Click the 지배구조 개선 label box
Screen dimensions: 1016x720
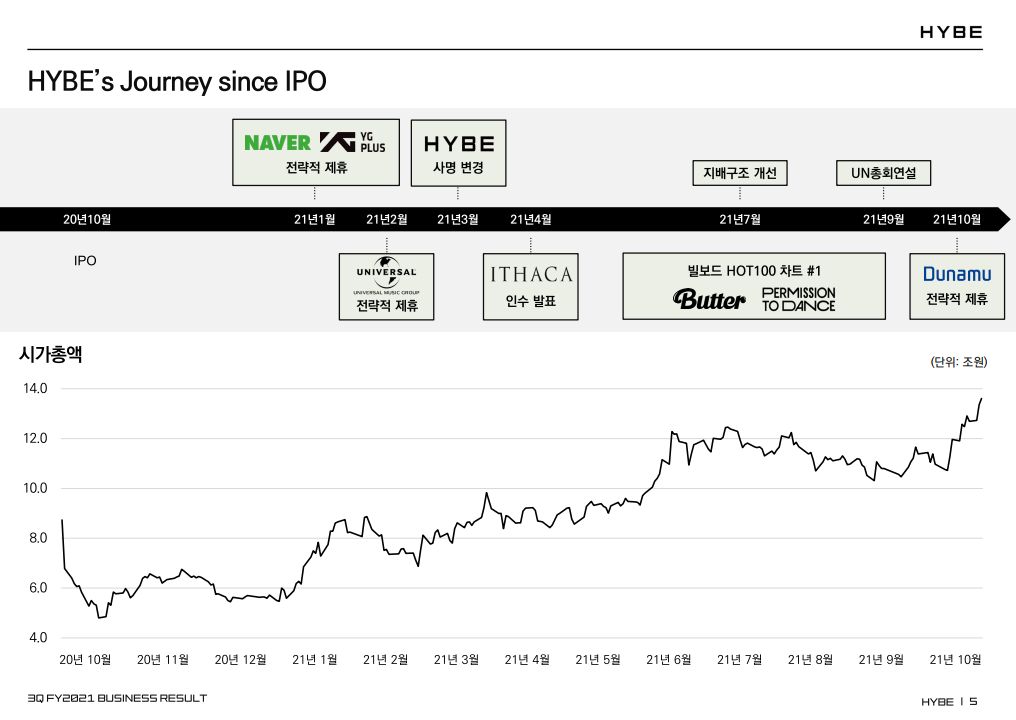pyautogui.click(x=740, y=173)
